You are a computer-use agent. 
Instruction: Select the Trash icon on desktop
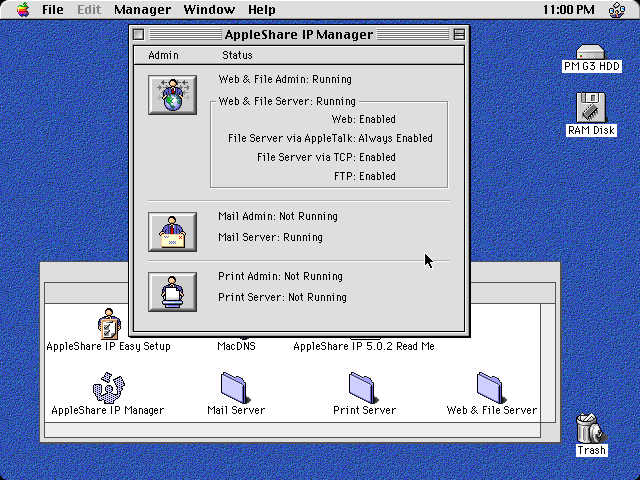click(591, 429)
